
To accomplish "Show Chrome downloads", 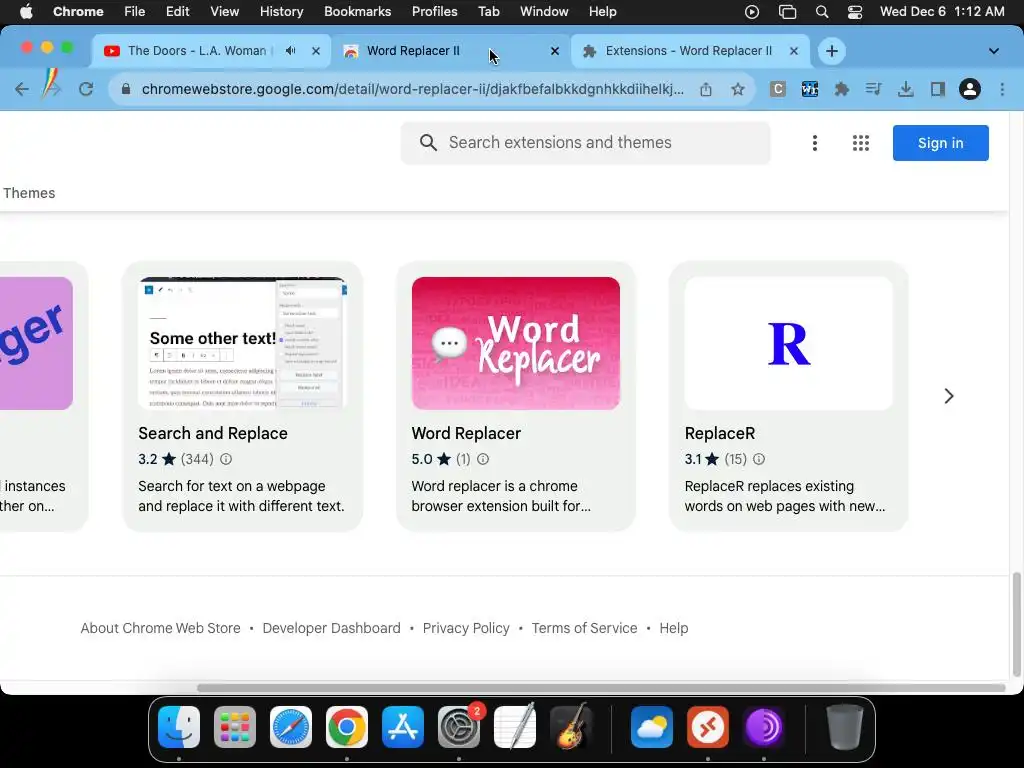I will 905,89.
